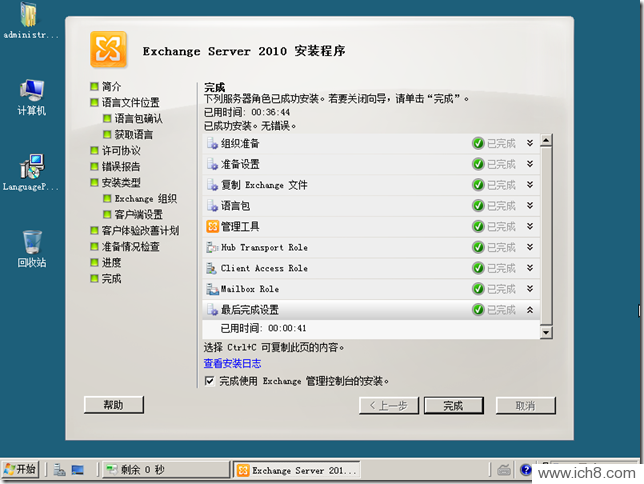
Task: Open the 开始 start menu
Action: tap(21, 469)
